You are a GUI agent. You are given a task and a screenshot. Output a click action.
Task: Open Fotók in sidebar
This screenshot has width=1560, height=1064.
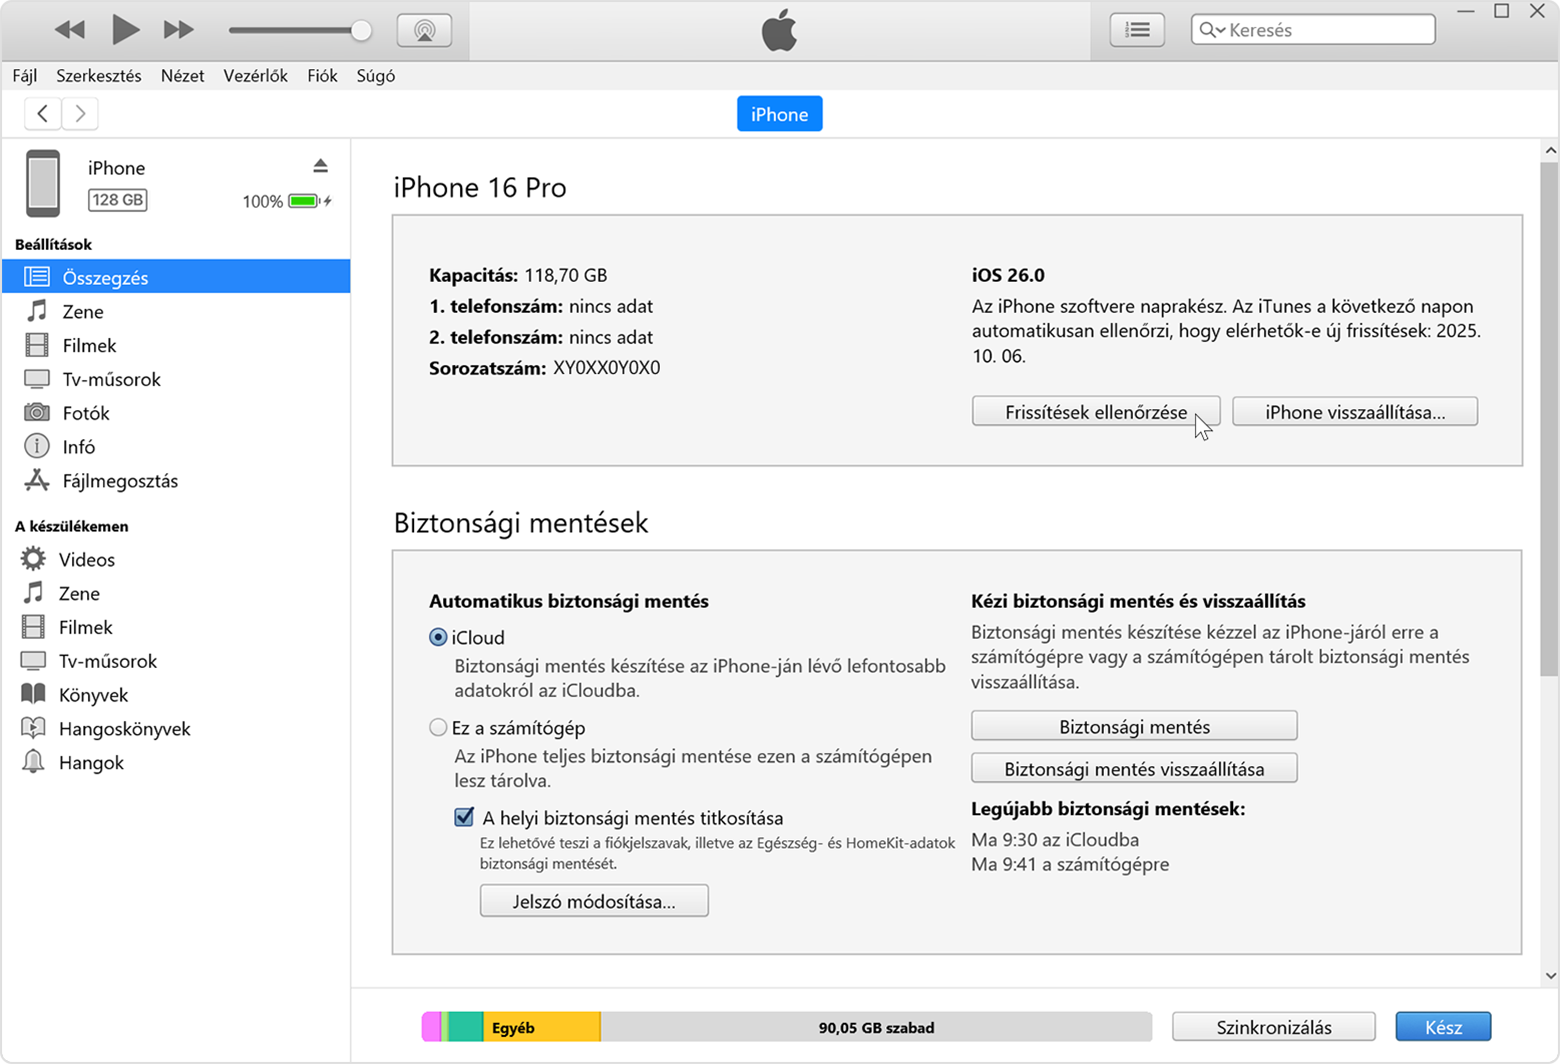click(86, 413)
